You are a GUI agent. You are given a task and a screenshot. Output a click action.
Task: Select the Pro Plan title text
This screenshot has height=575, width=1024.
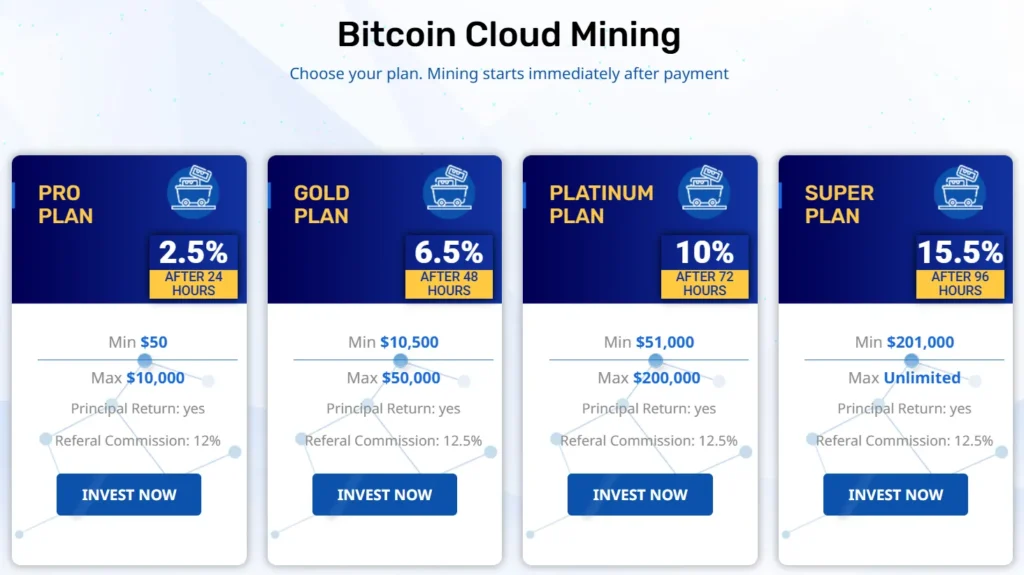(x=66, y=204)
